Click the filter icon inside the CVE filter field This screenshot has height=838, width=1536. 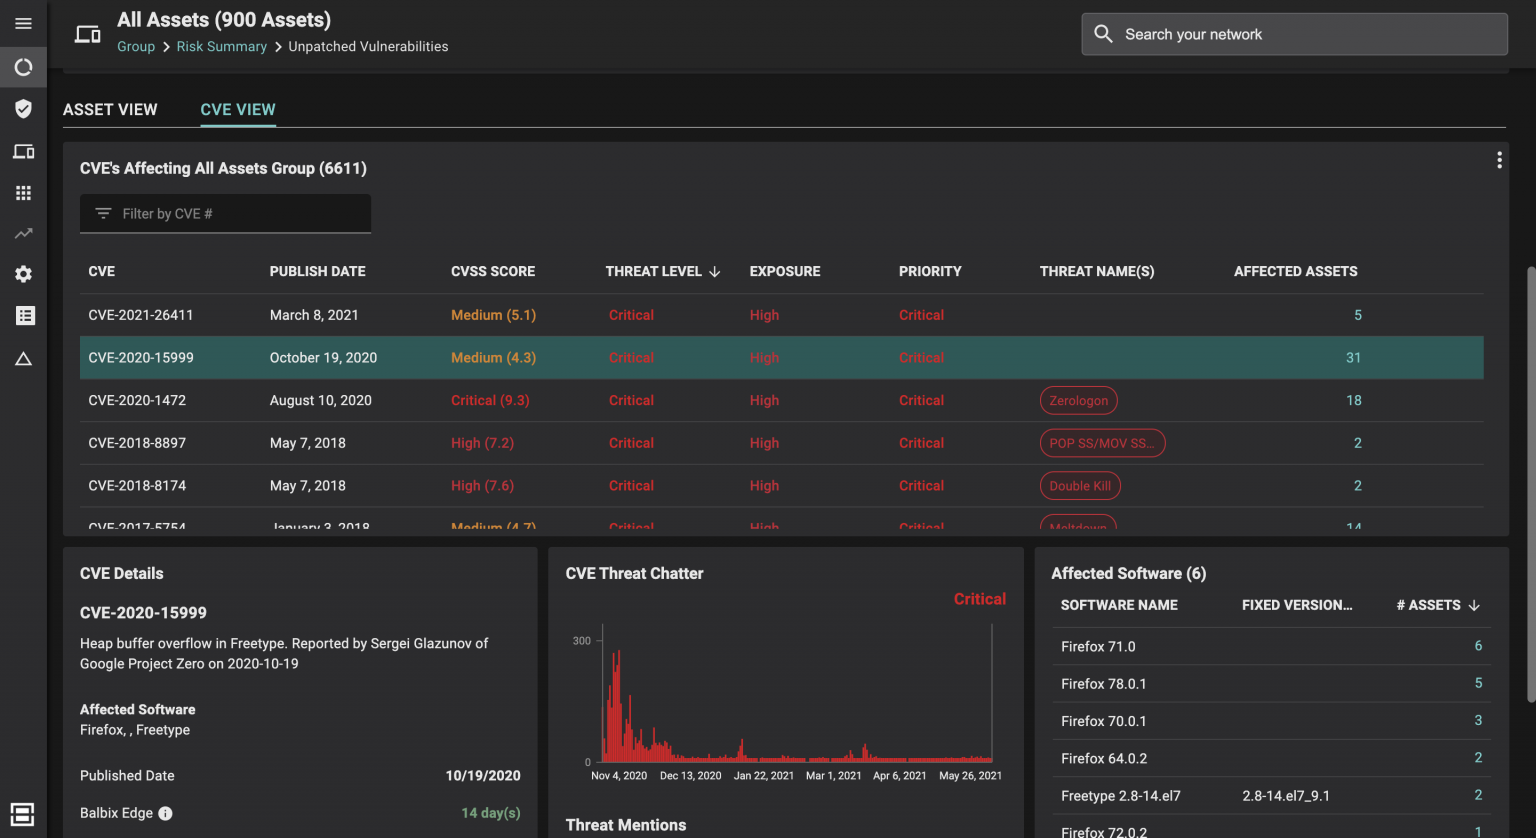click(103, 213)
